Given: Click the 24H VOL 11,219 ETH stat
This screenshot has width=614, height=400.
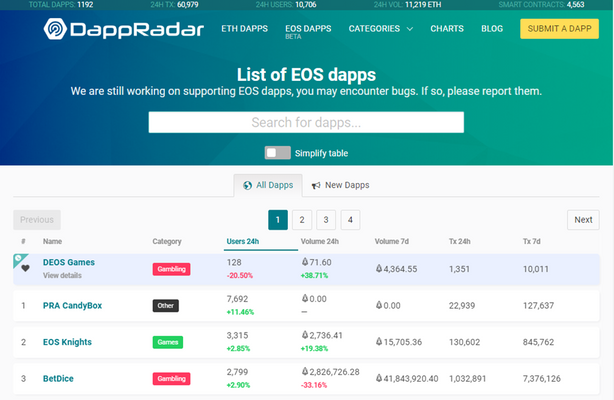Looking at the screenshot, I should [407, 5].
